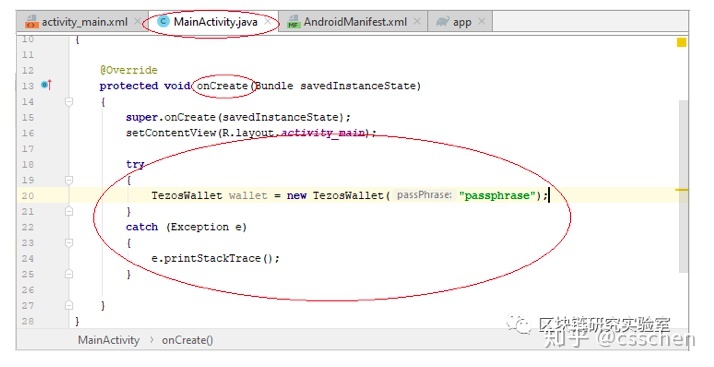Click the @Override annotation
This screenshot has width=714, height=367.
click(128, 70)
